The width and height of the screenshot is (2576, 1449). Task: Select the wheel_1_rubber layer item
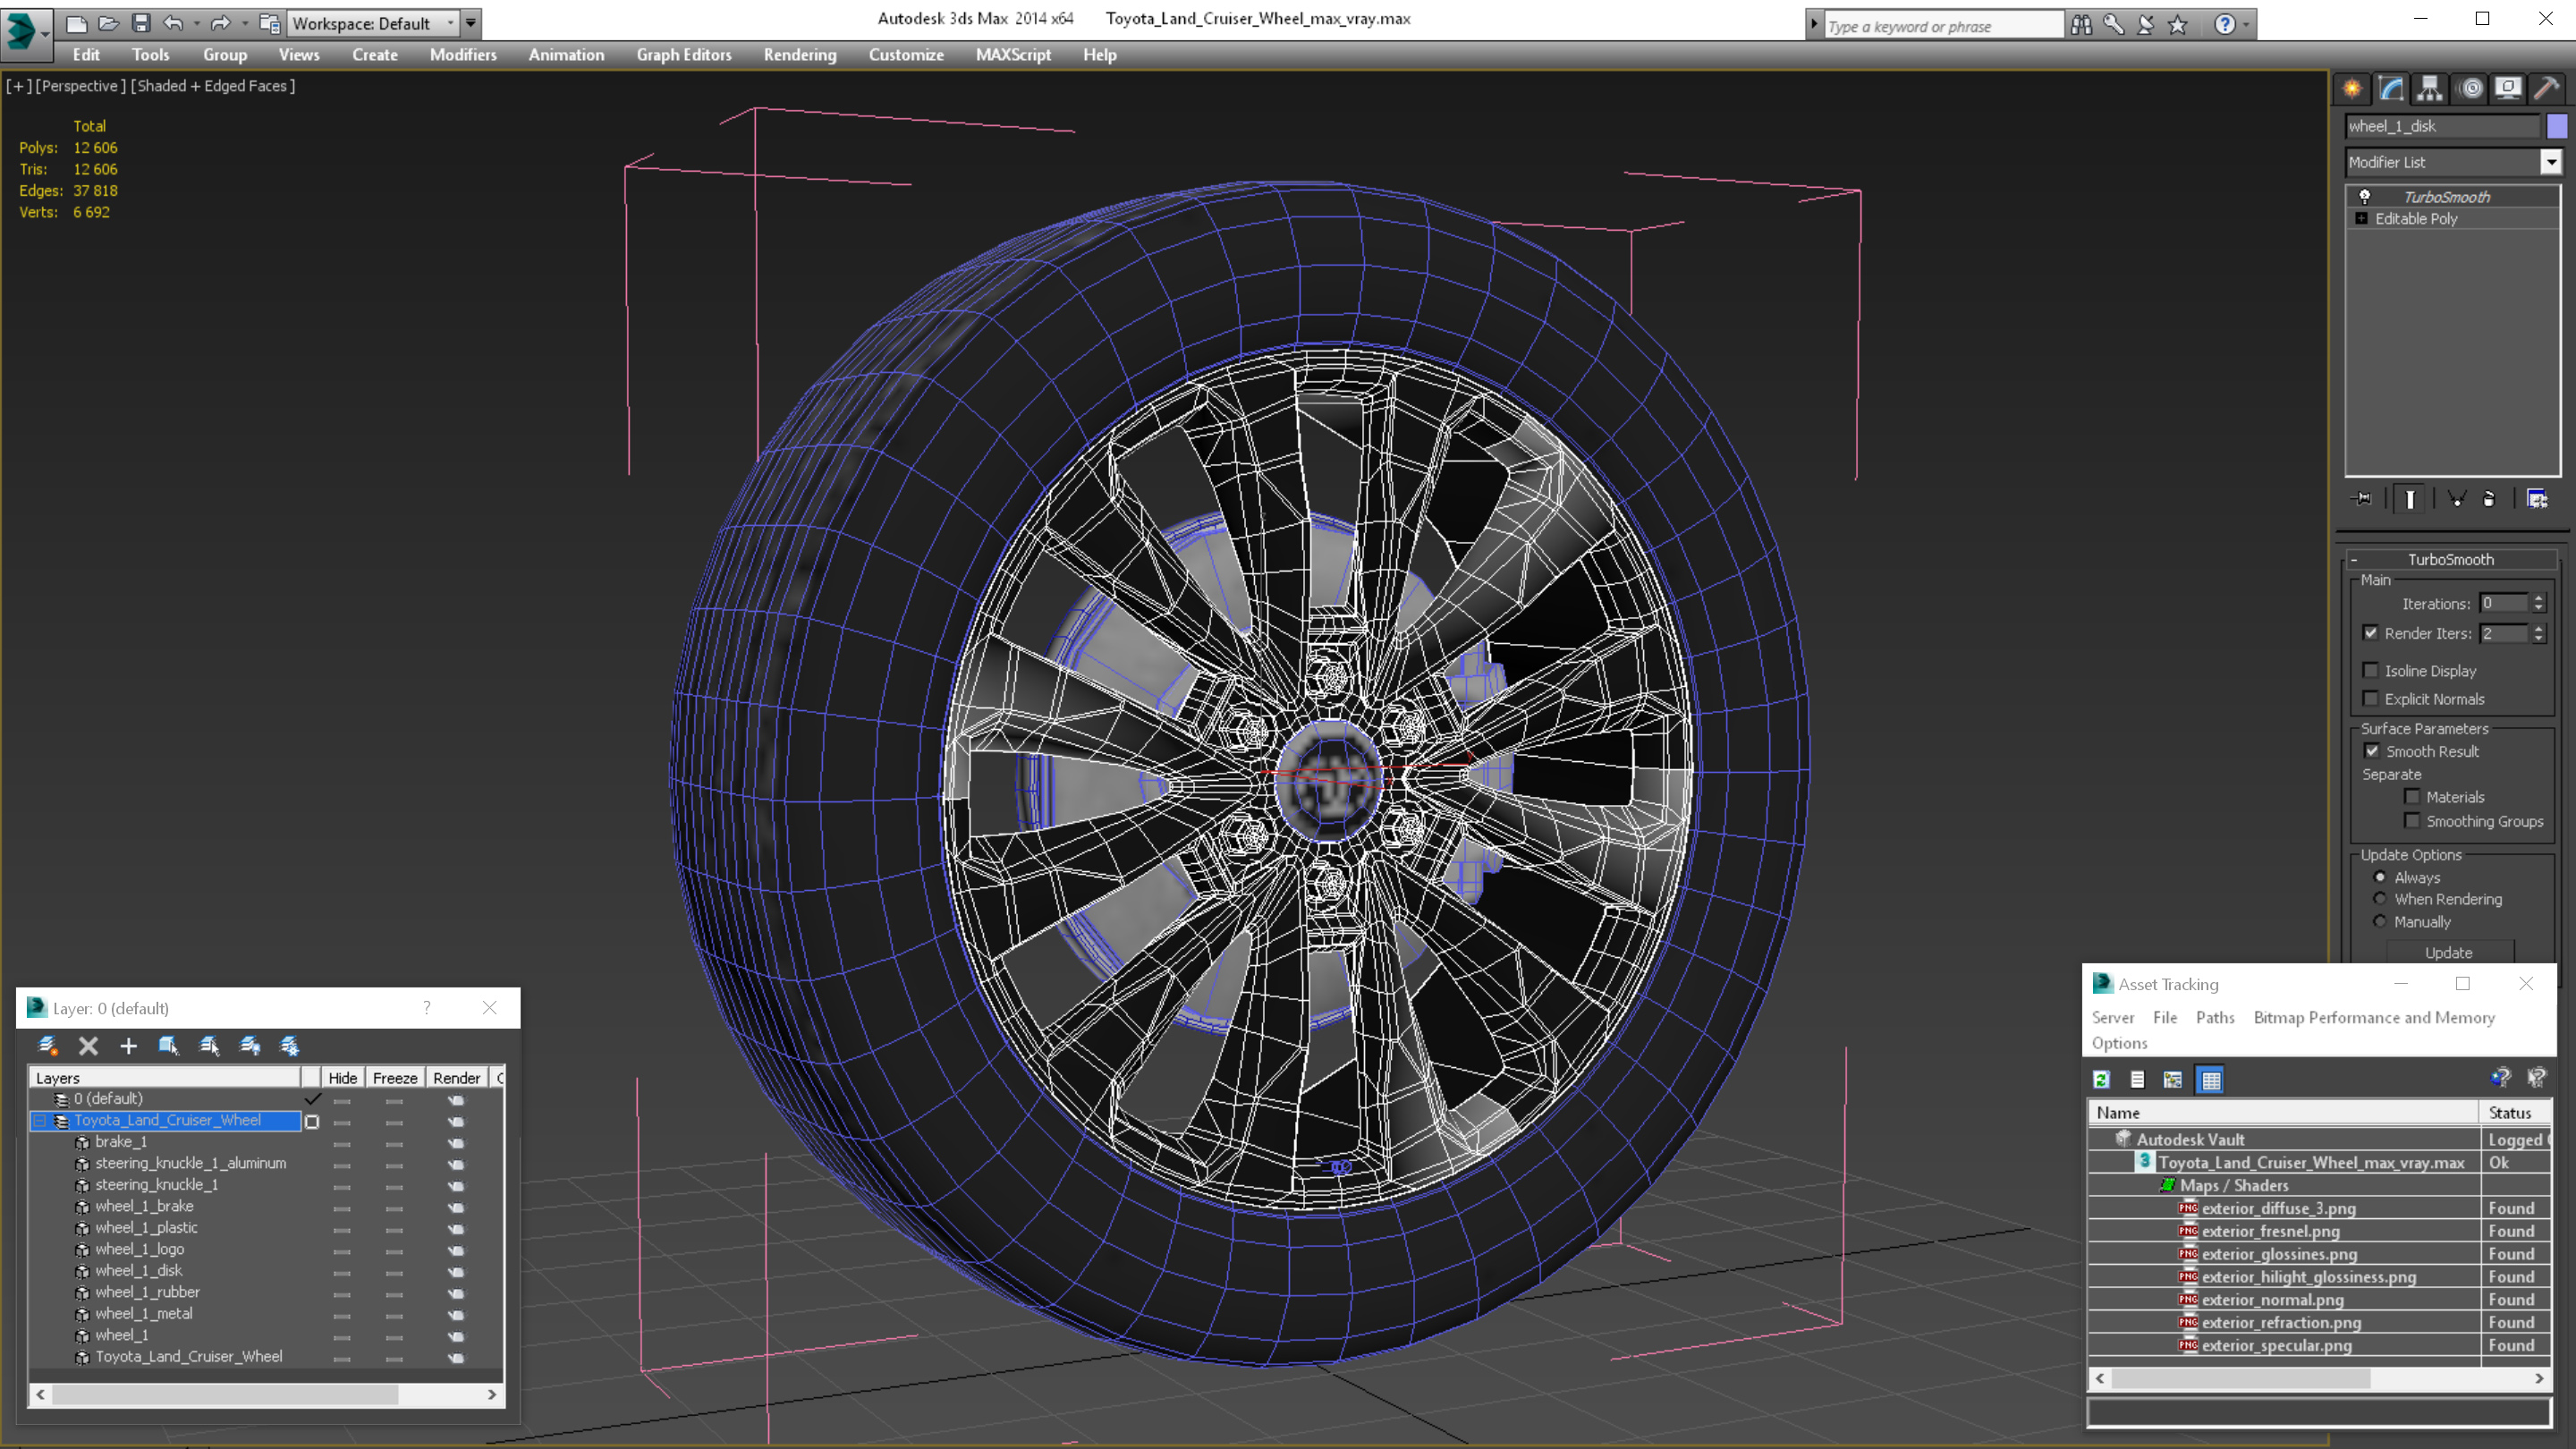point(147,1292)
